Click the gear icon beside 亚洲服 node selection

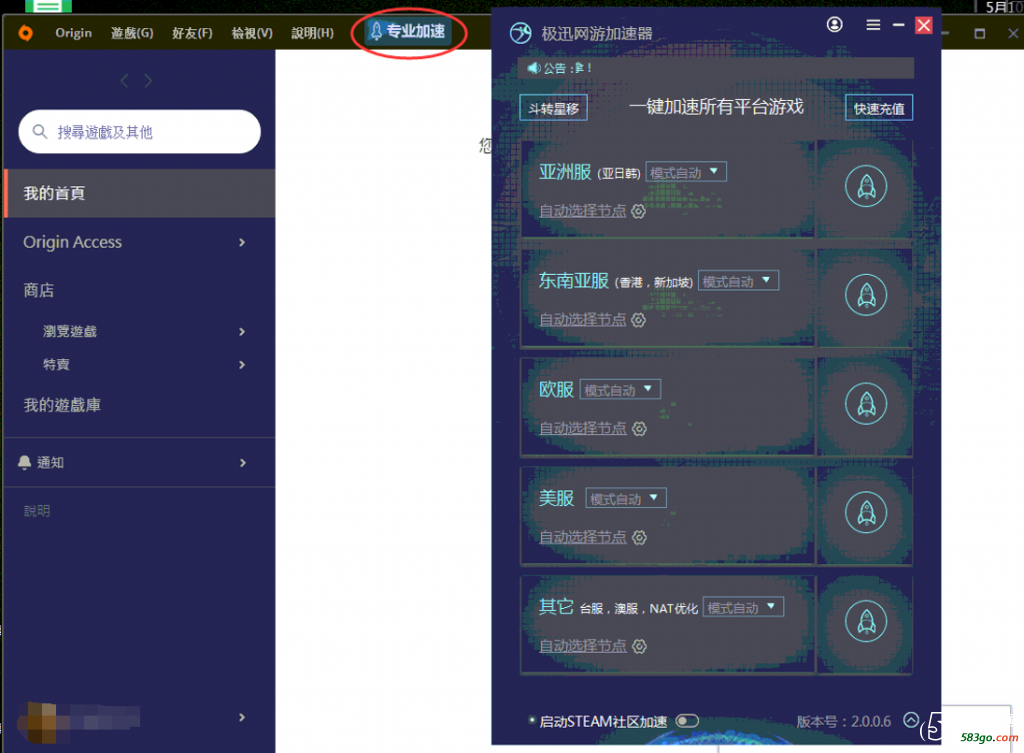pos(639,211)
